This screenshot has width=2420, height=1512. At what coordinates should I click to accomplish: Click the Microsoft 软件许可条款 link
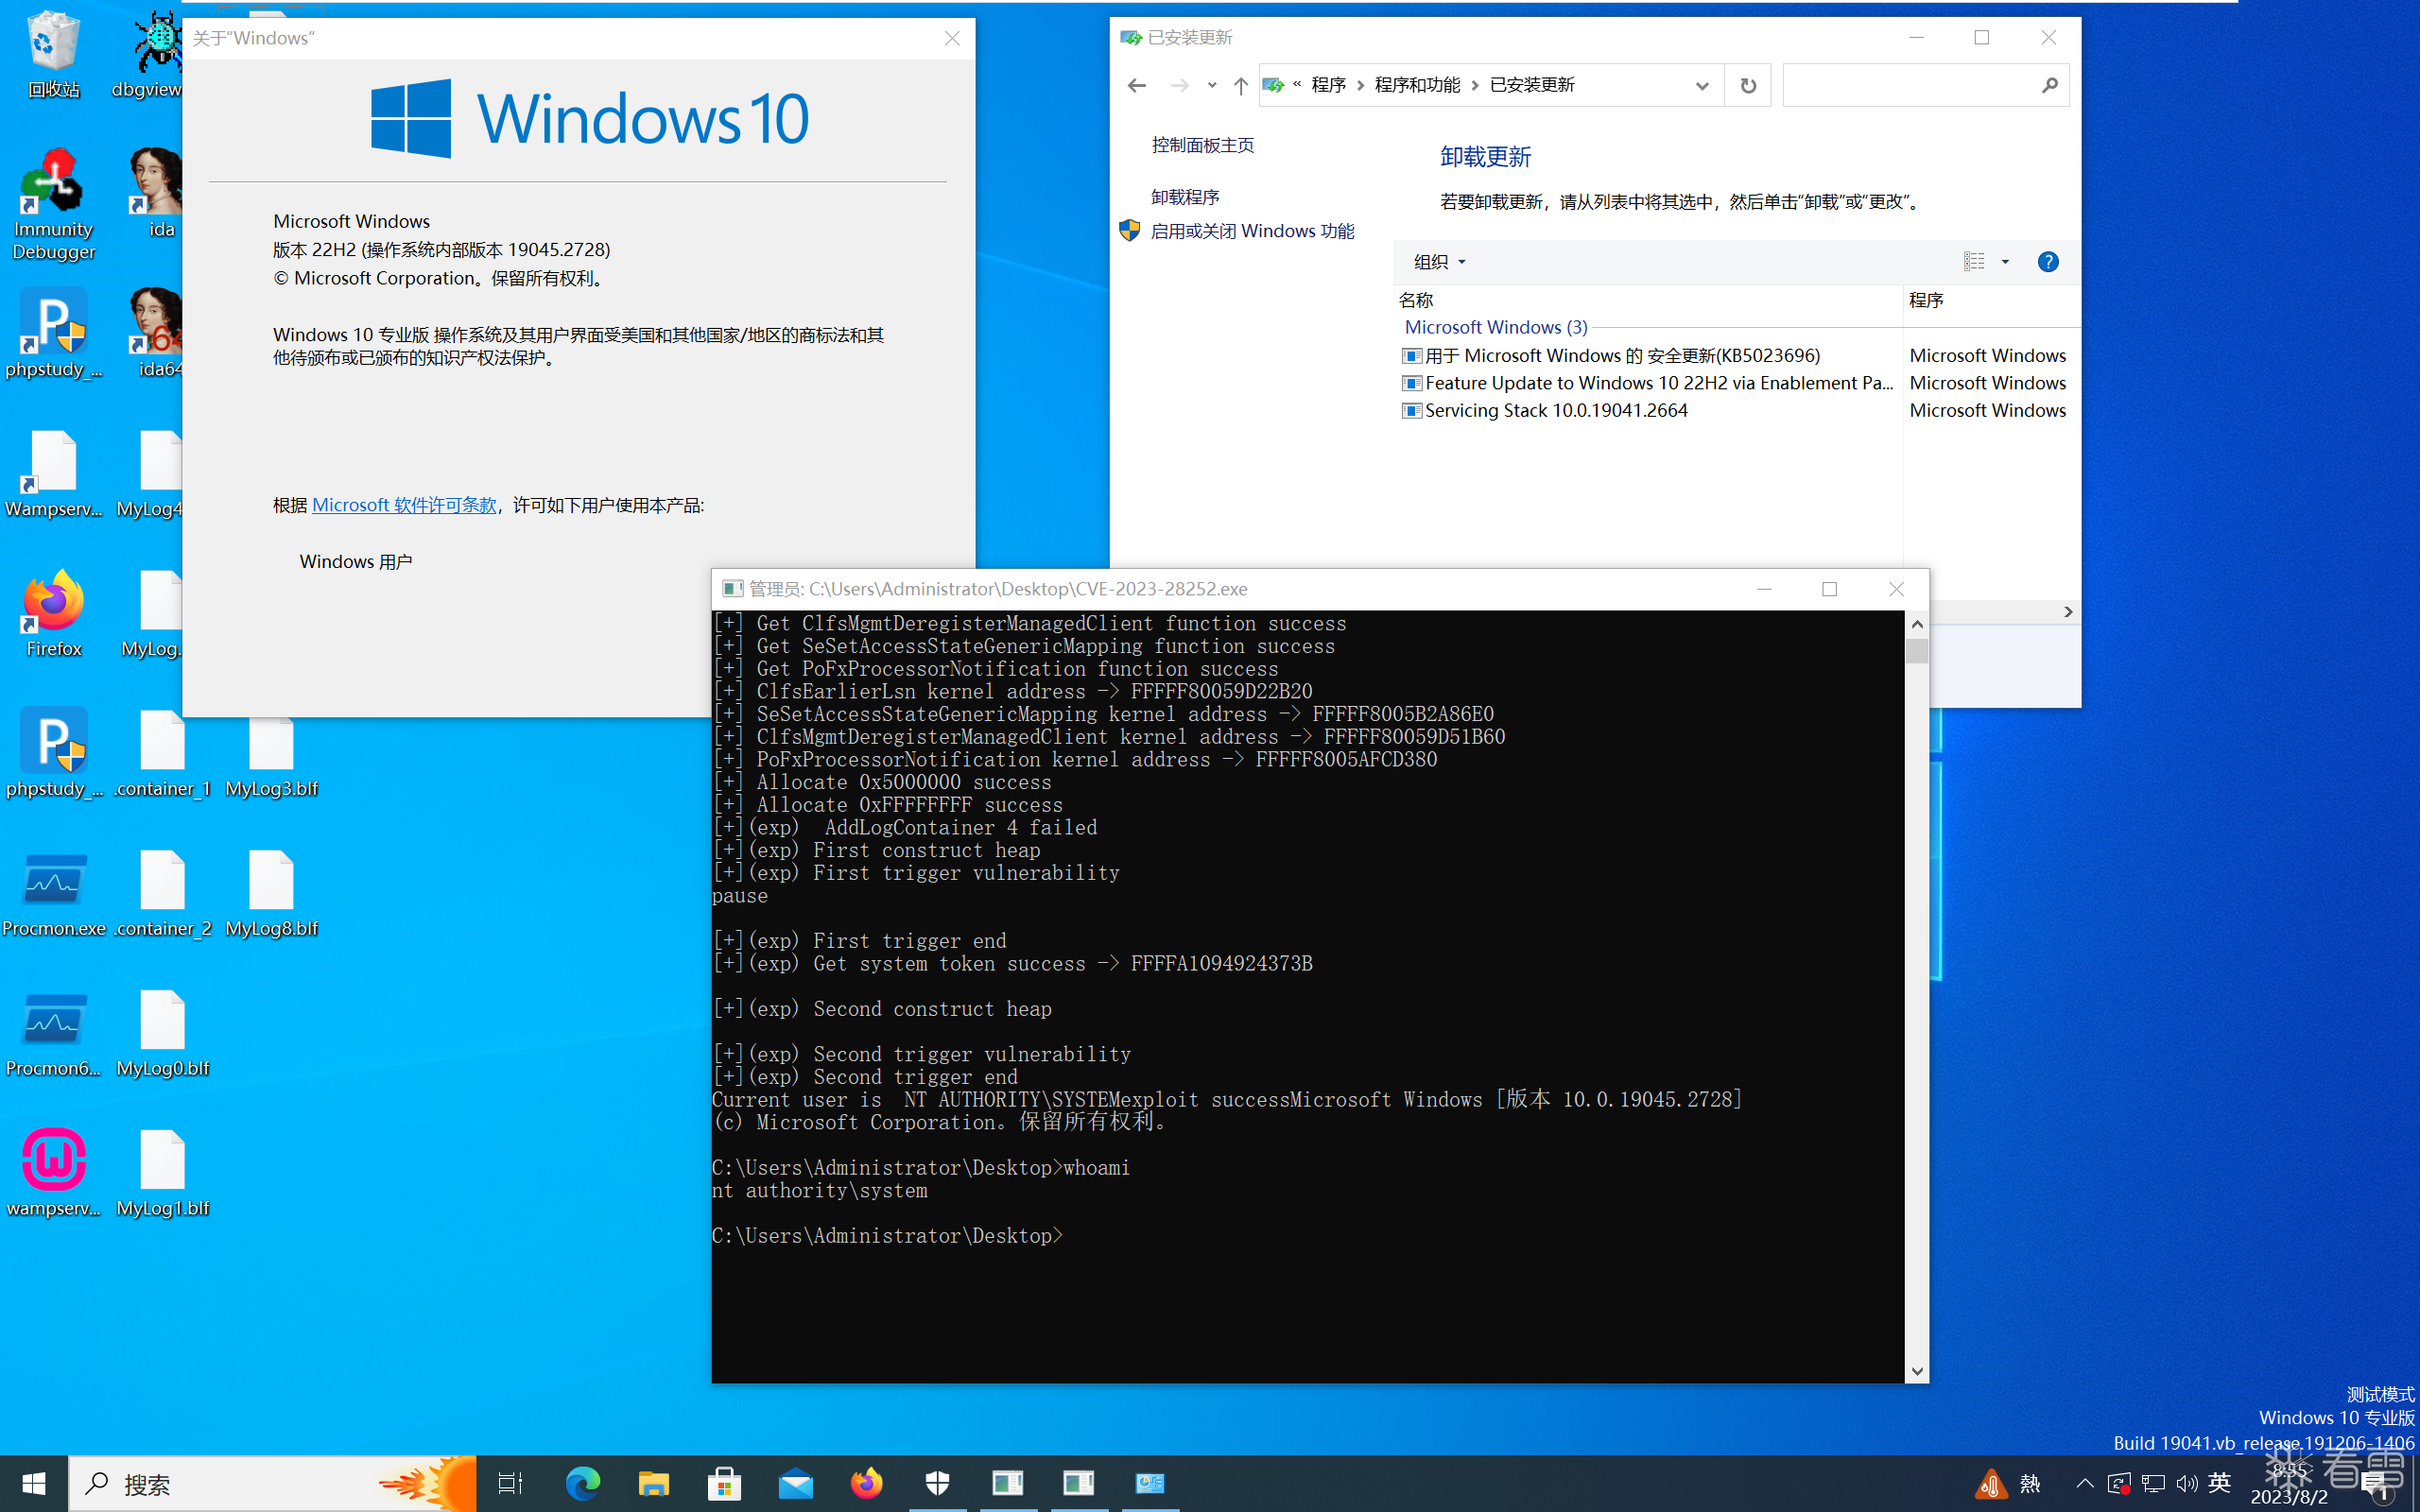[404, 505]
